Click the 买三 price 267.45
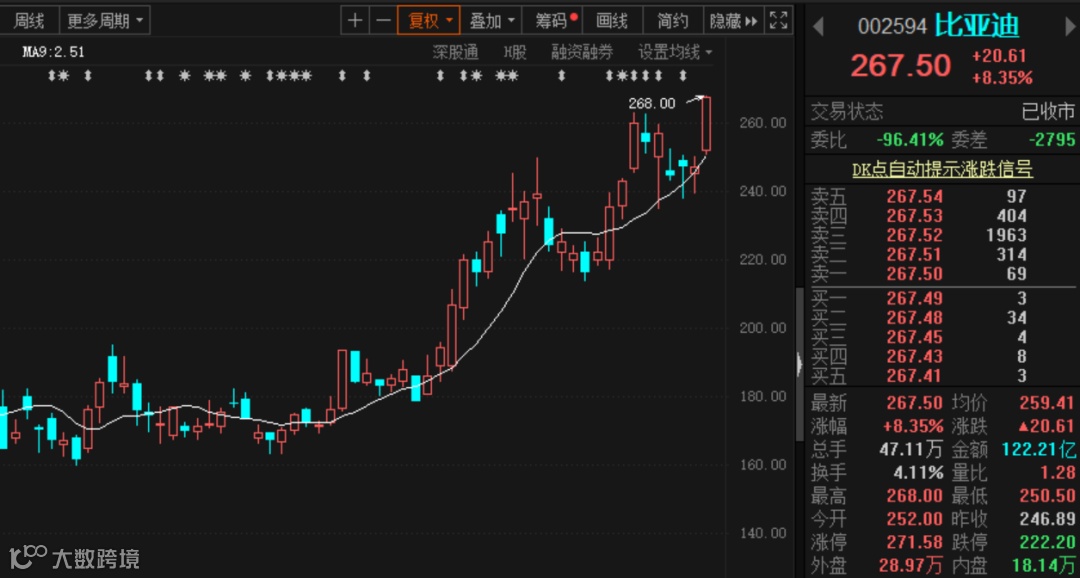Image resolution: width=1080 pixels, height=578 pixels. 915,337
